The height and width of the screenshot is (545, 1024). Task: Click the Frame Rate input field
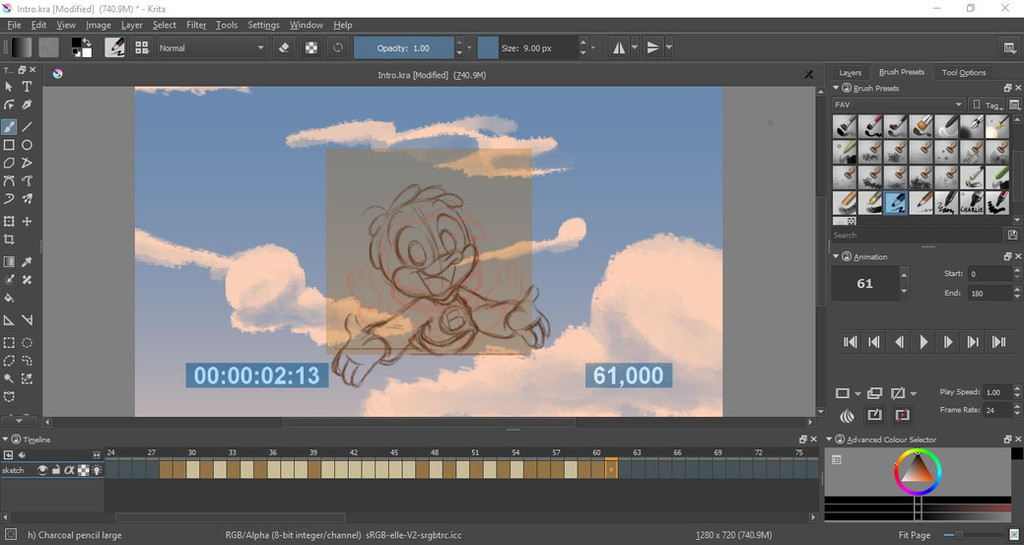click(x=998, y=410)
